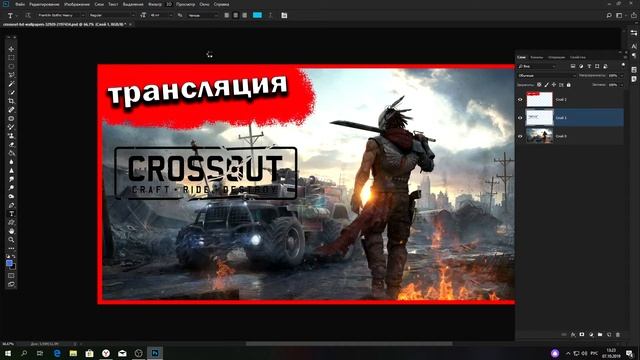Image resolution: width=640 pixels, height=360 pixels.
Task: Open the font style Regular dropdown
Action: [x=112, y=15]
